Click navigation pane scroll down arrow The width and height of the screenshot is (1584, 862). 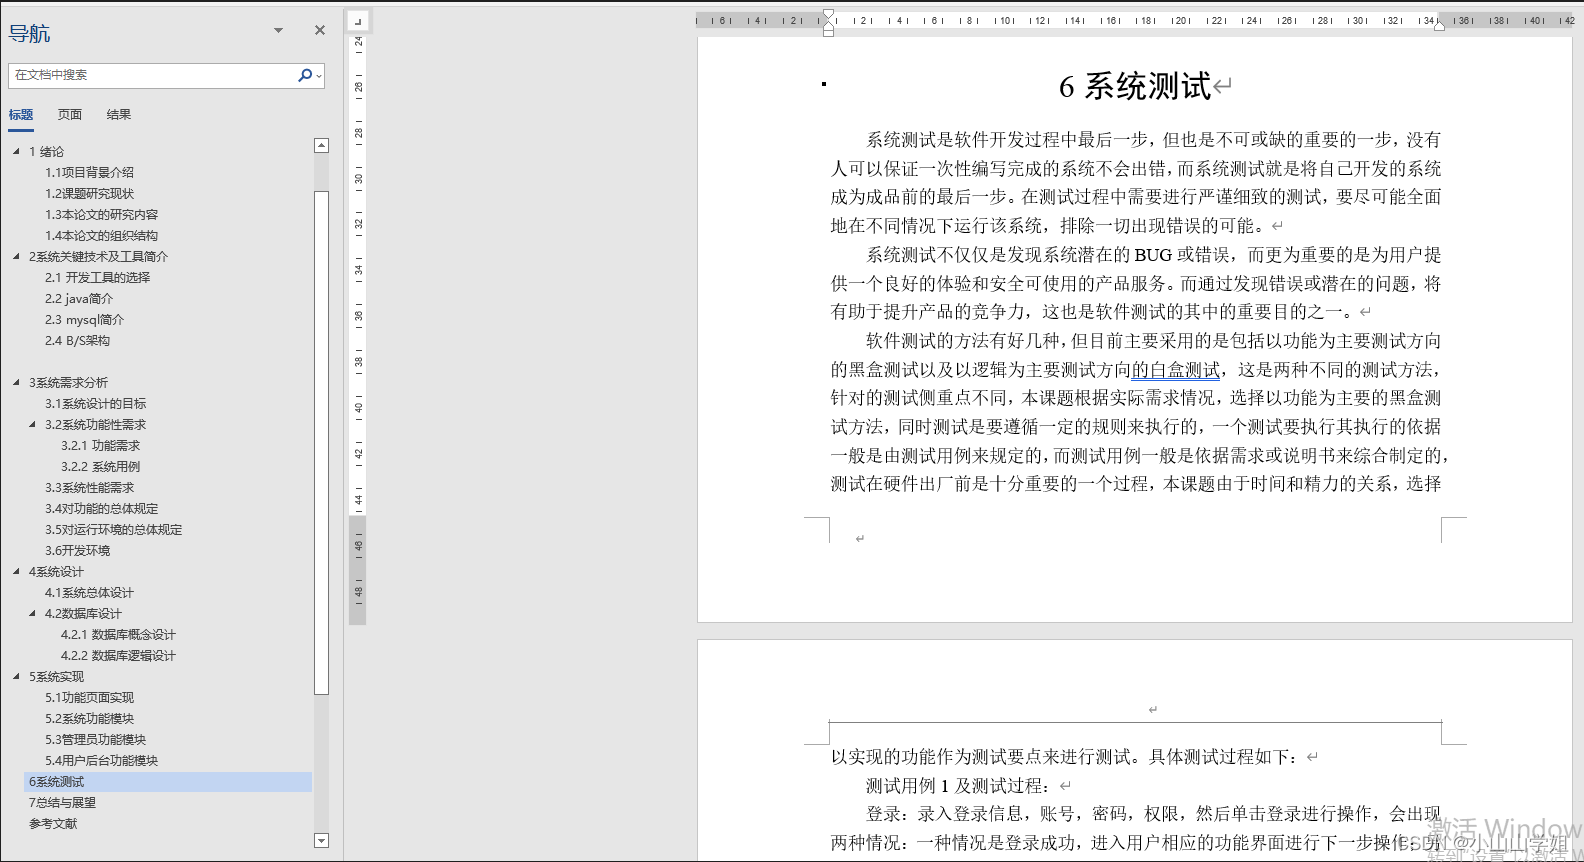(321, 841)
